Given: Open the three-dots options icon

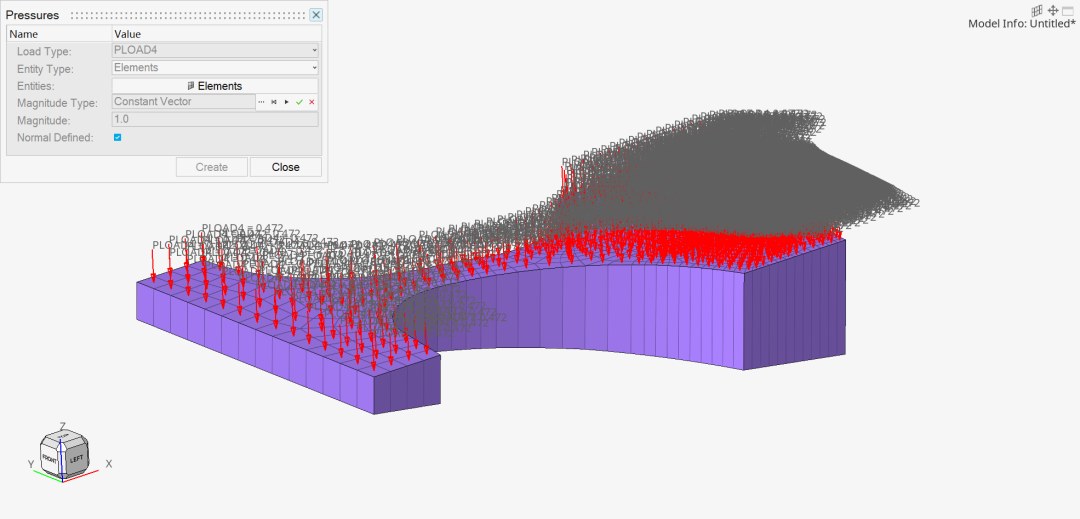Looking at the screenshot, I should 262,102.
